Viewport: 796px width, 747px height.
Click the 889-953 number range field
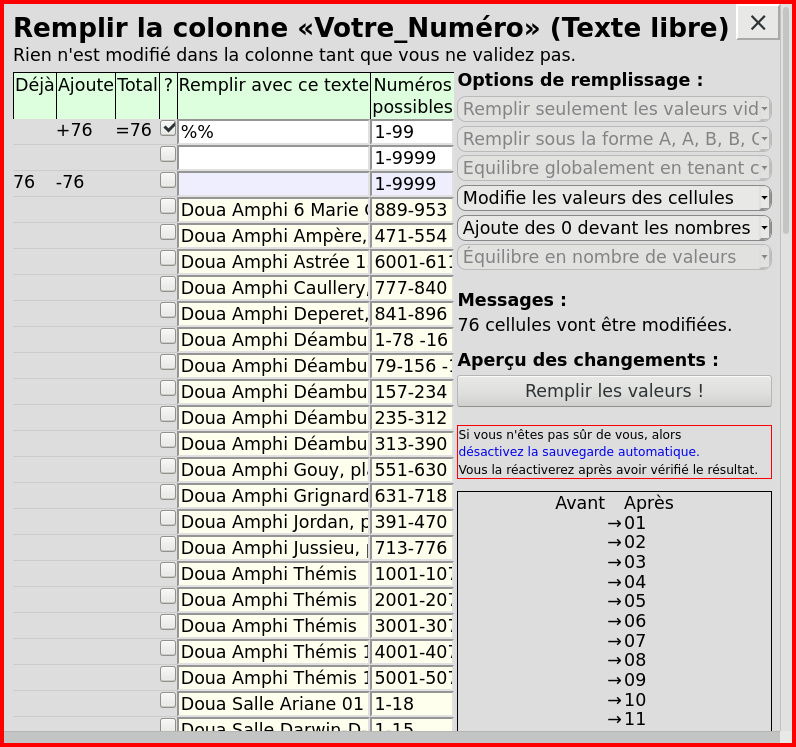click(x=412, y=210)
